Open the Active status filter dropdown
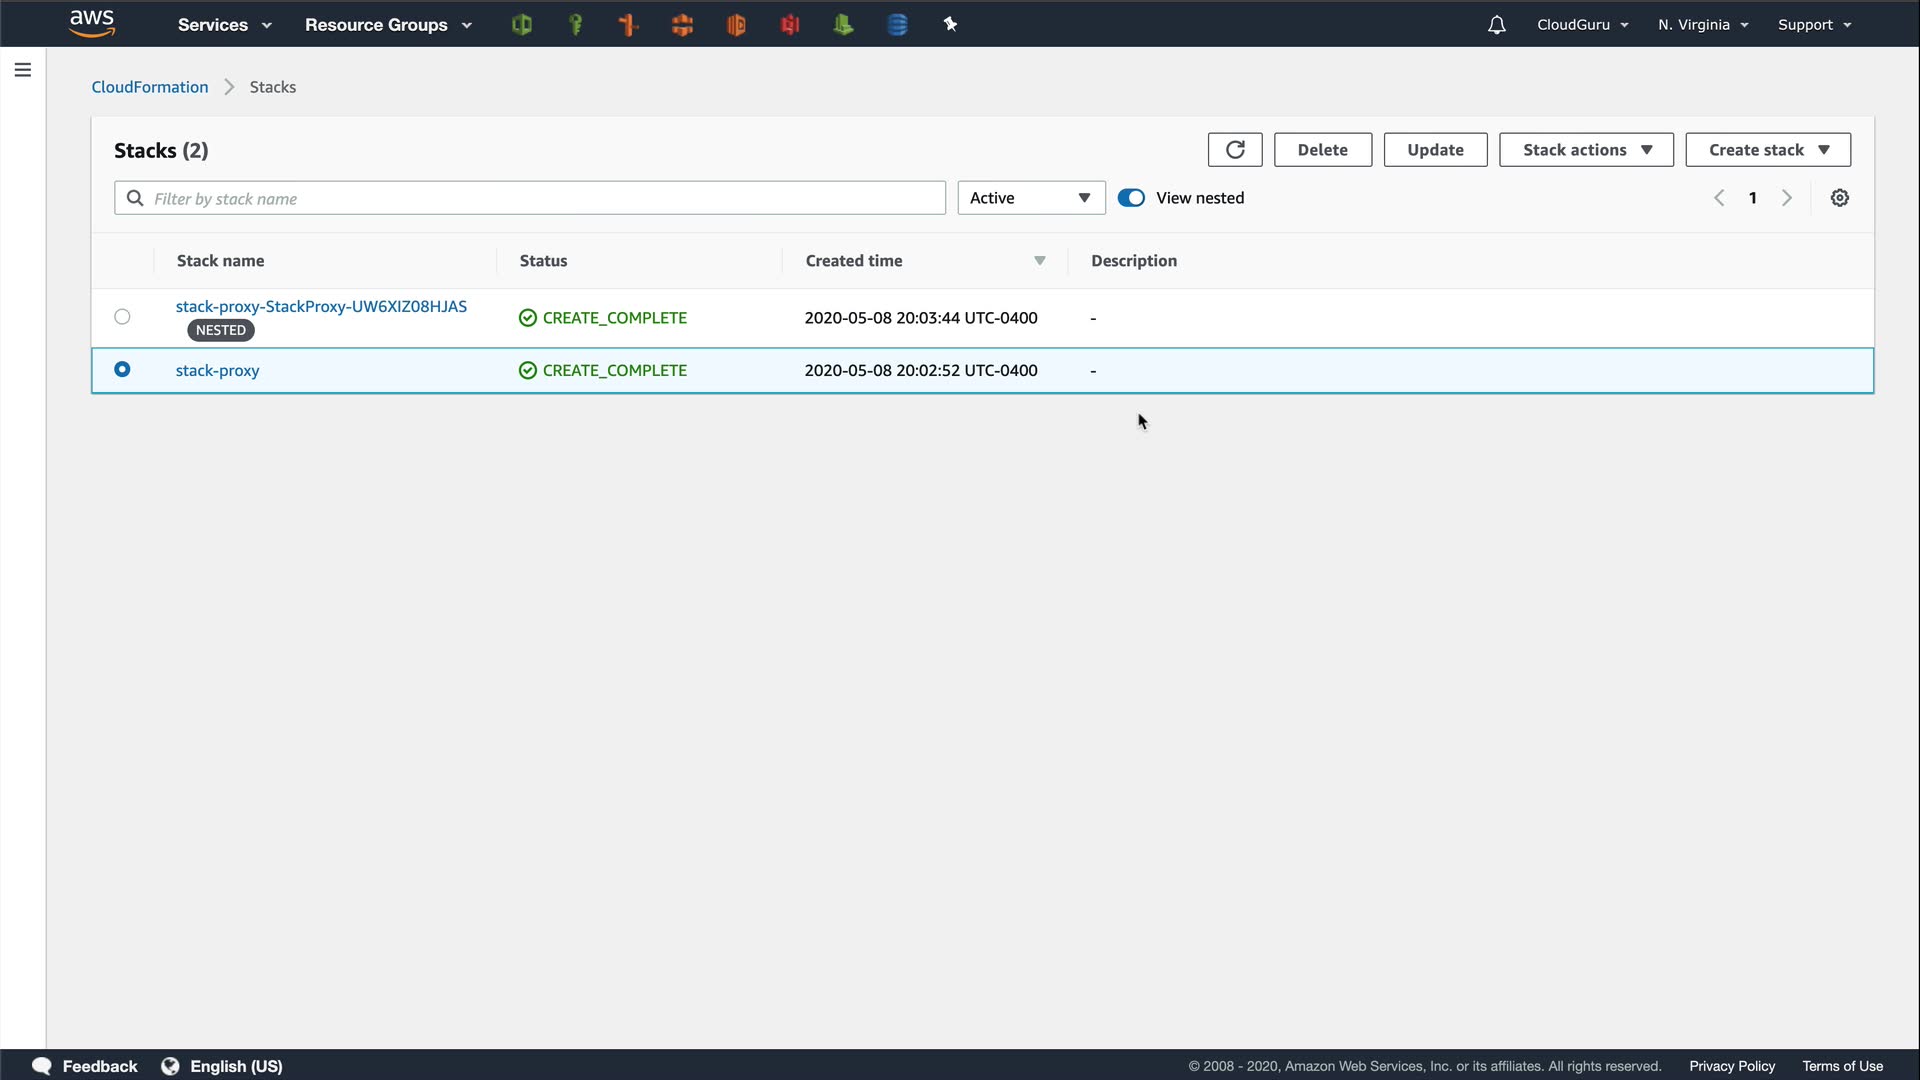Image resolution: width=1920 pixels, height=1080 pixels. coord(1030,198)
